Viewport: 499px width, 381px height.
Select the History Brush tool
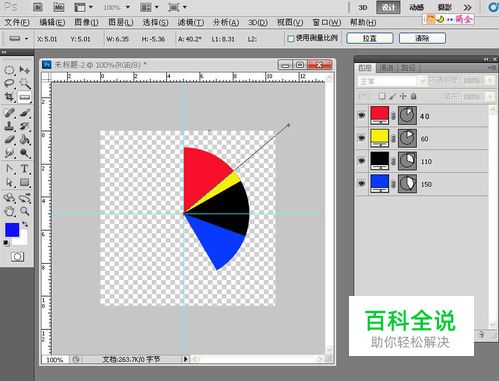point(24,126)
